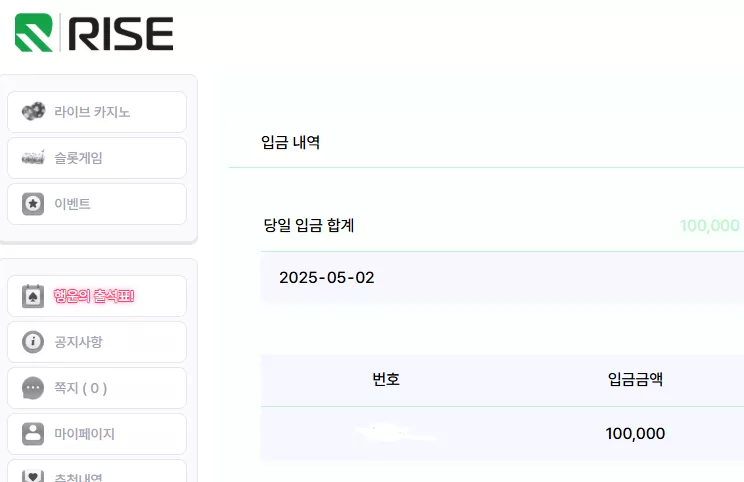This screenshot has width=744, height=482.
Task: Click the RISE green logo icon
Action: coord(34,32)
